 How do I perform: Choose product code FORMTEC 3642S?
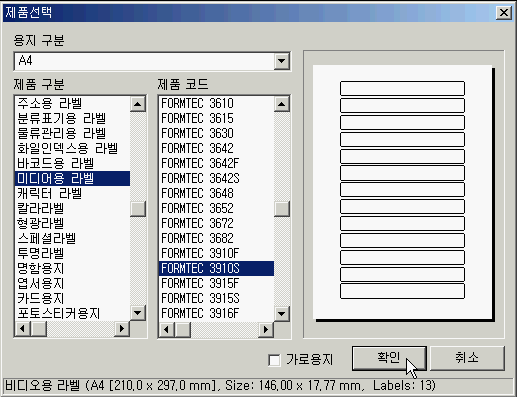216,178
